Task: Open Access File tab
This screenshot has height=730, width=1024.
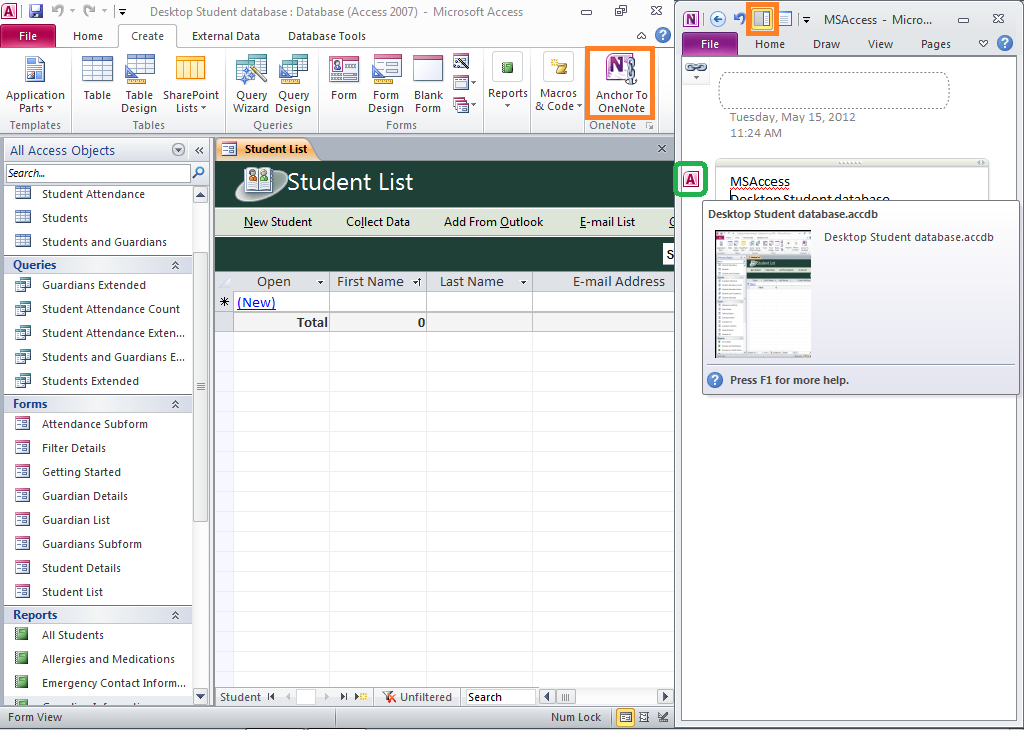Action: (28, 36)
